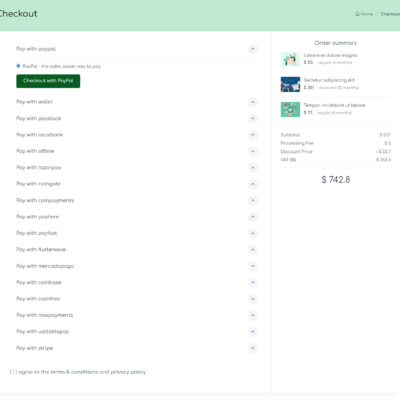Expand the Pay with coinbase chevron

pos(253,282)
